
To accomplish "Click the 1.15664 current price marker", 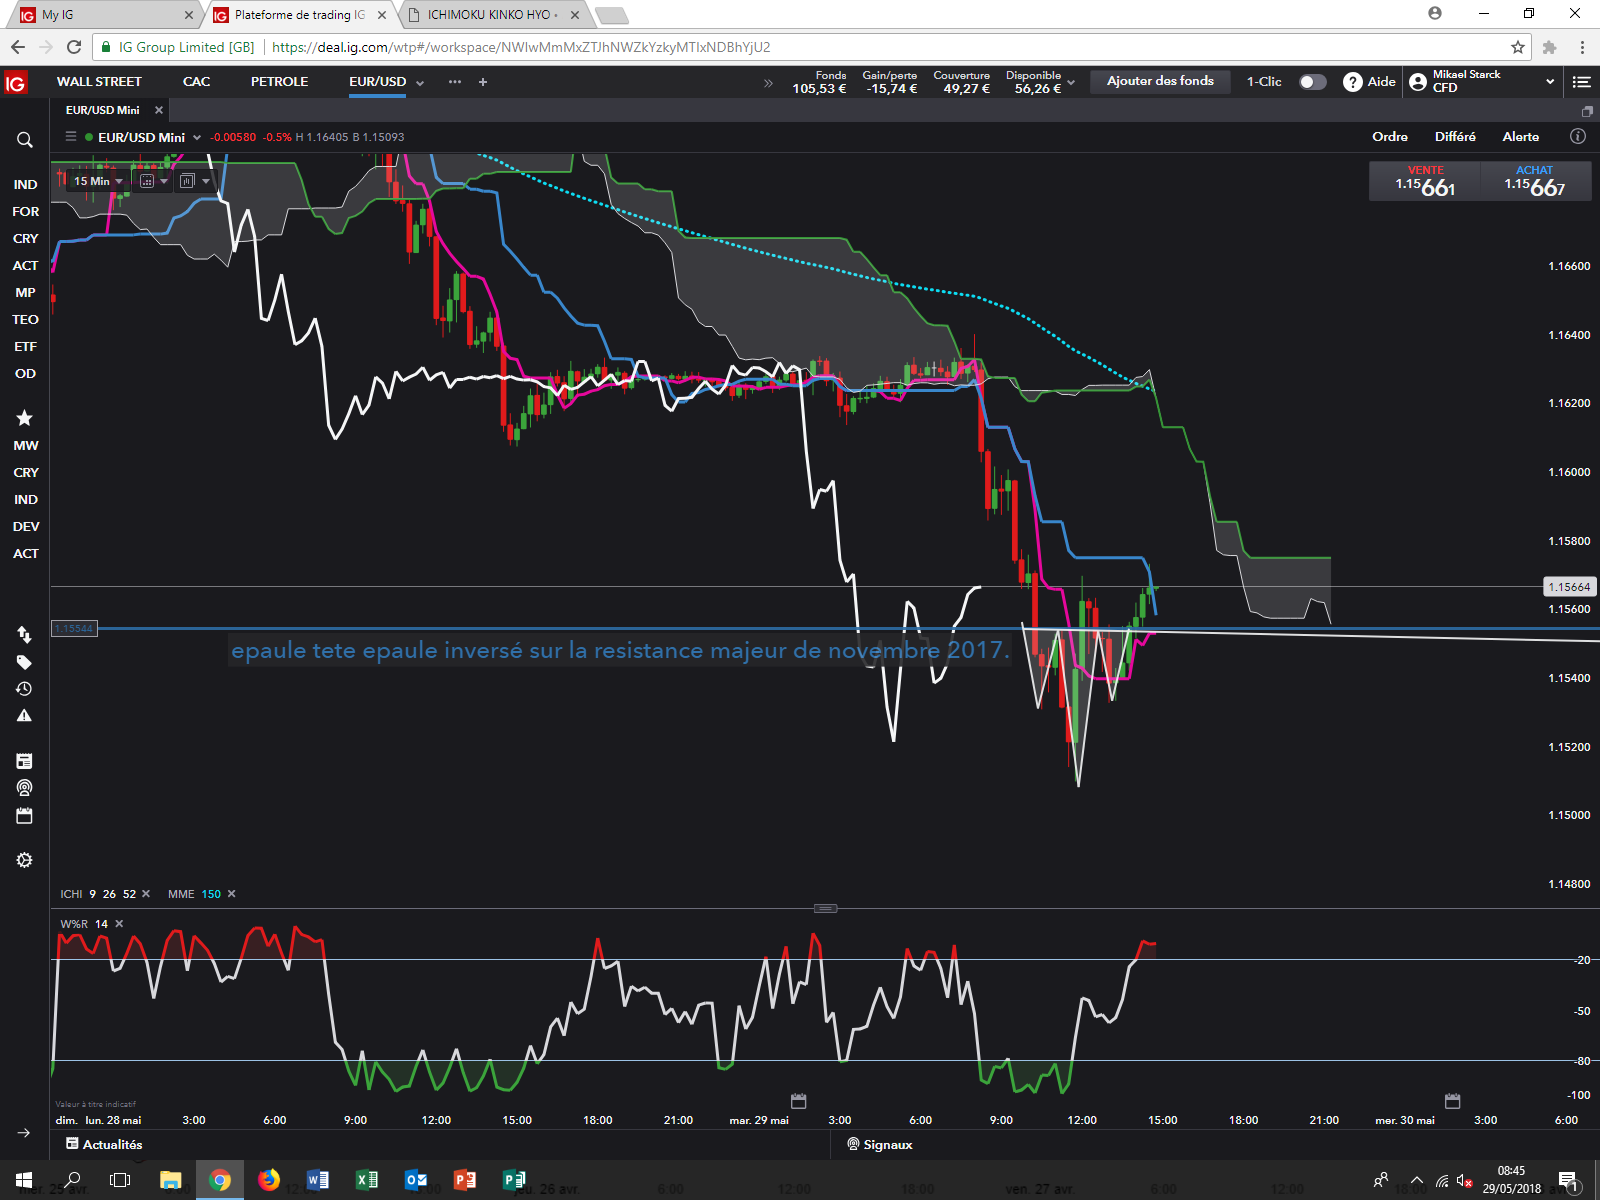I will tap(1569, 587).
